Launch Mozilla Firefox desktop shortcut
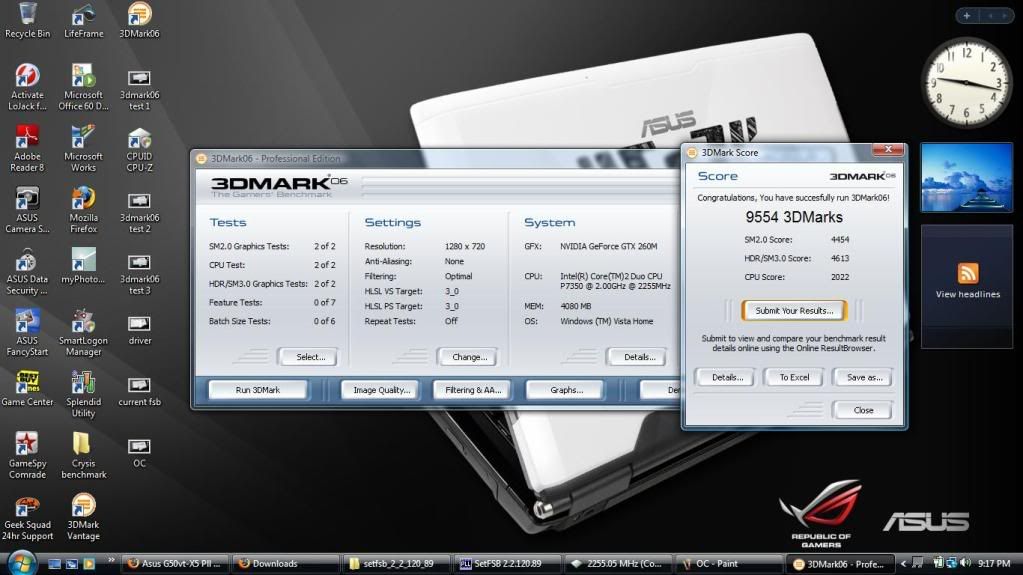This screenshot has width=1023, height=575. (x=84, y=210)
